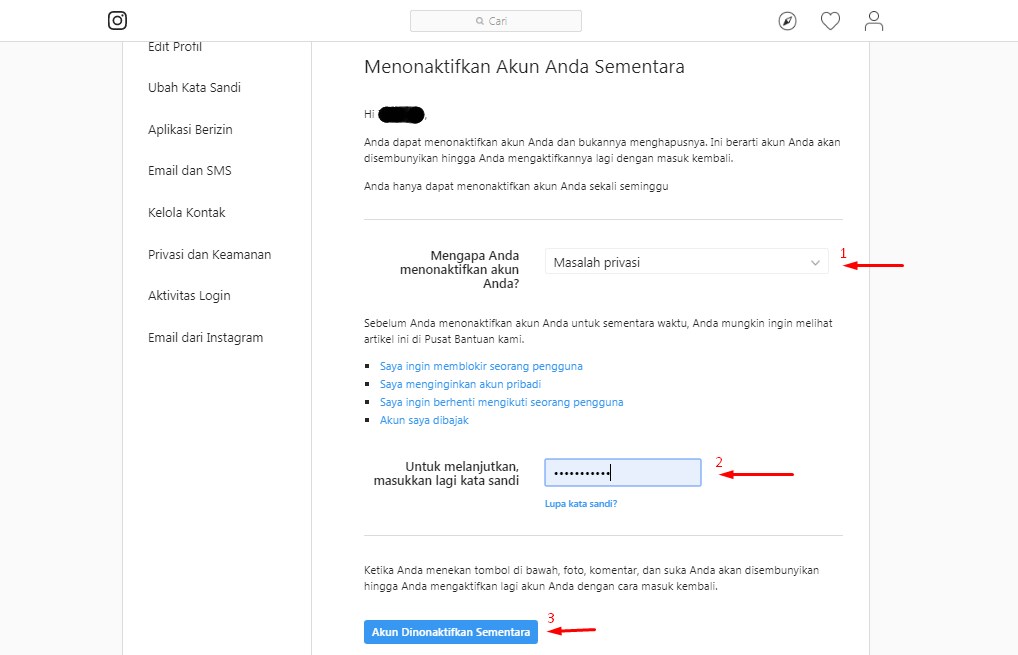The image size is (1018, 655).
Task: Go to Aplikasi Berizin section
Action: [190, 129]
